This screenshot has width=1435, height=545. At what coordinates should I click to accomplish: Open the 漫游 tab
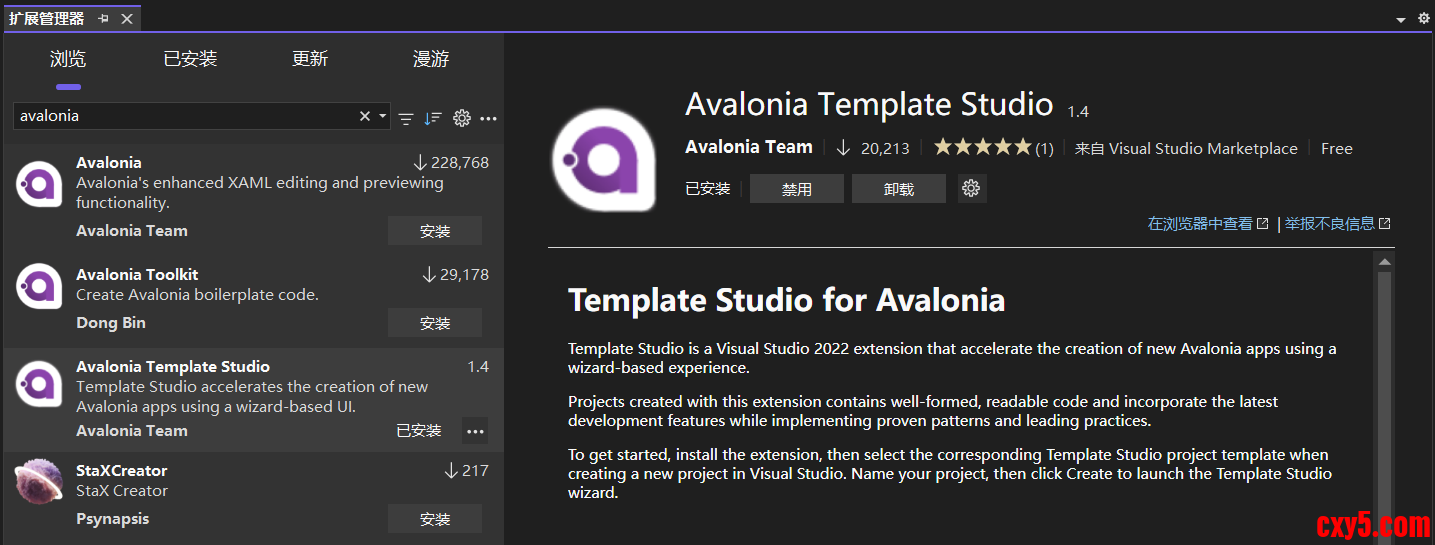[x=431, y=59]
